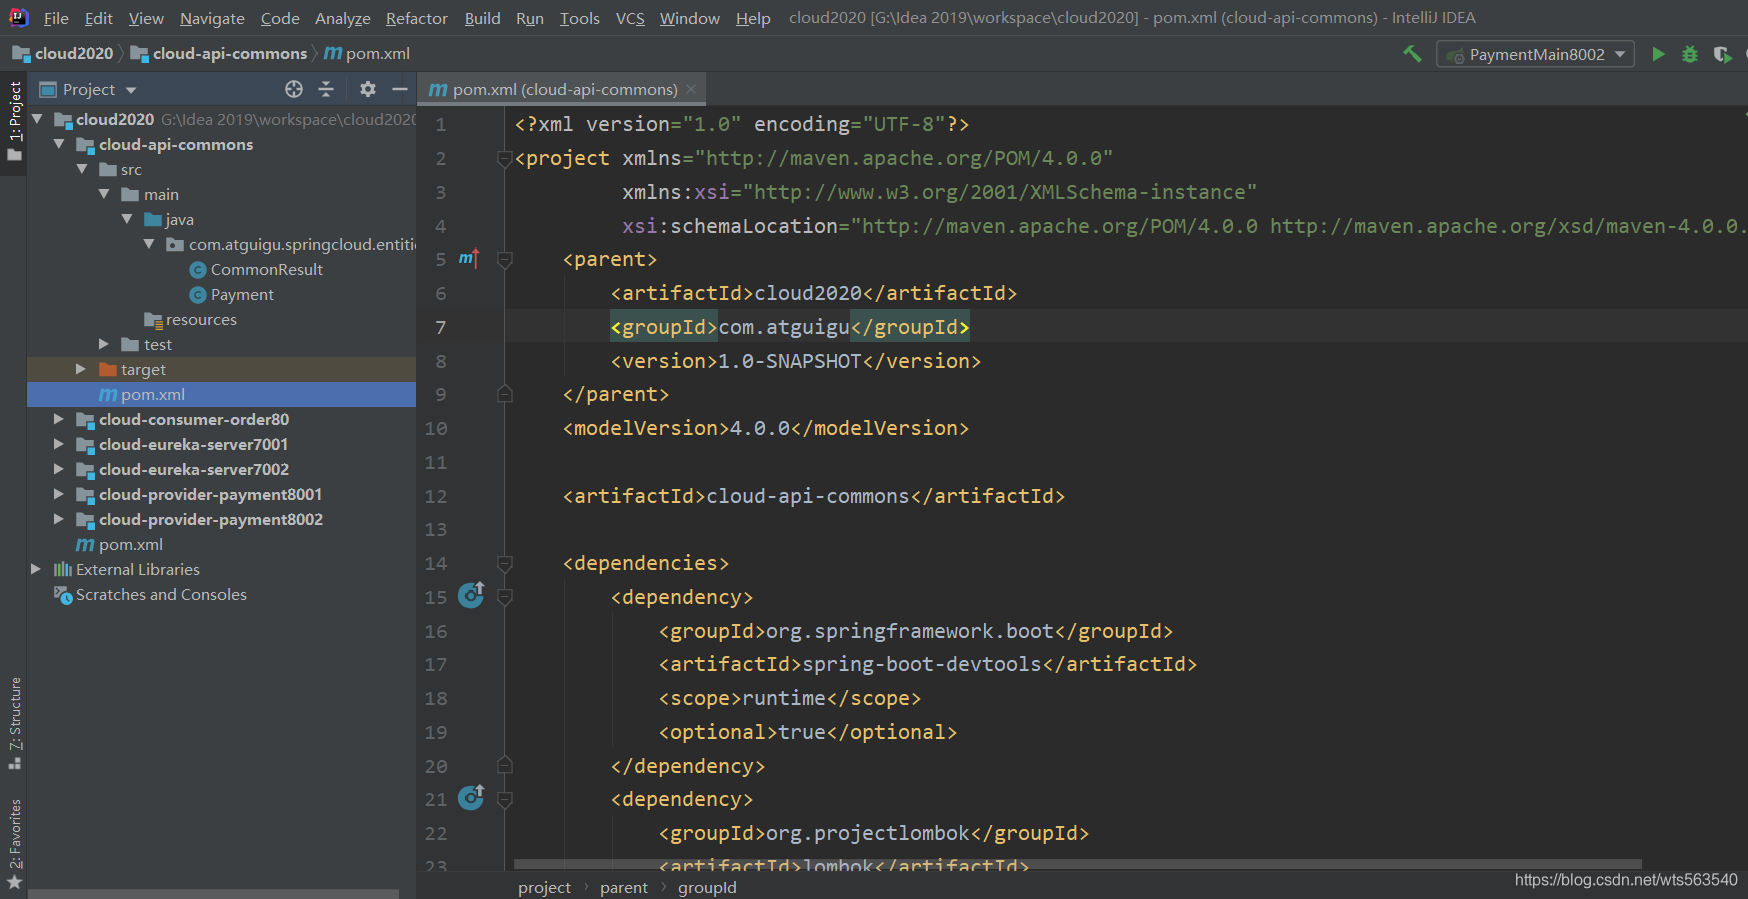Click CommonResult class icon
This screenshot has height=899, width=1748.
tap(198, 270)
